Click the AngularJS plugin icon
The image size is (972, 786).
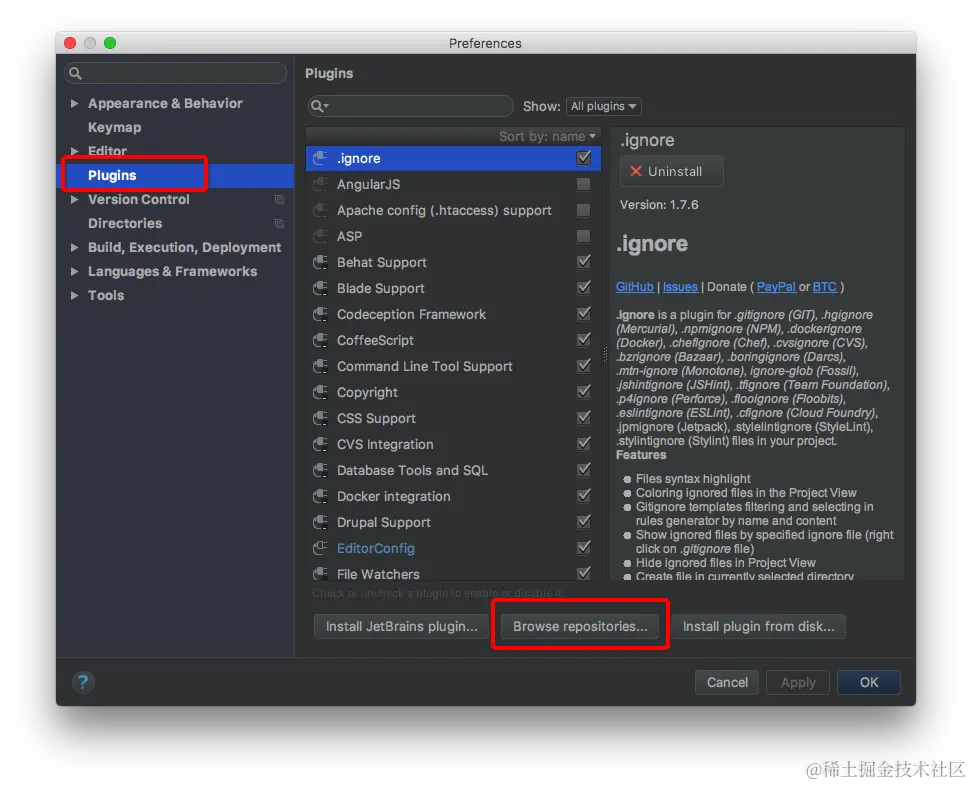[x=320, y=184]
